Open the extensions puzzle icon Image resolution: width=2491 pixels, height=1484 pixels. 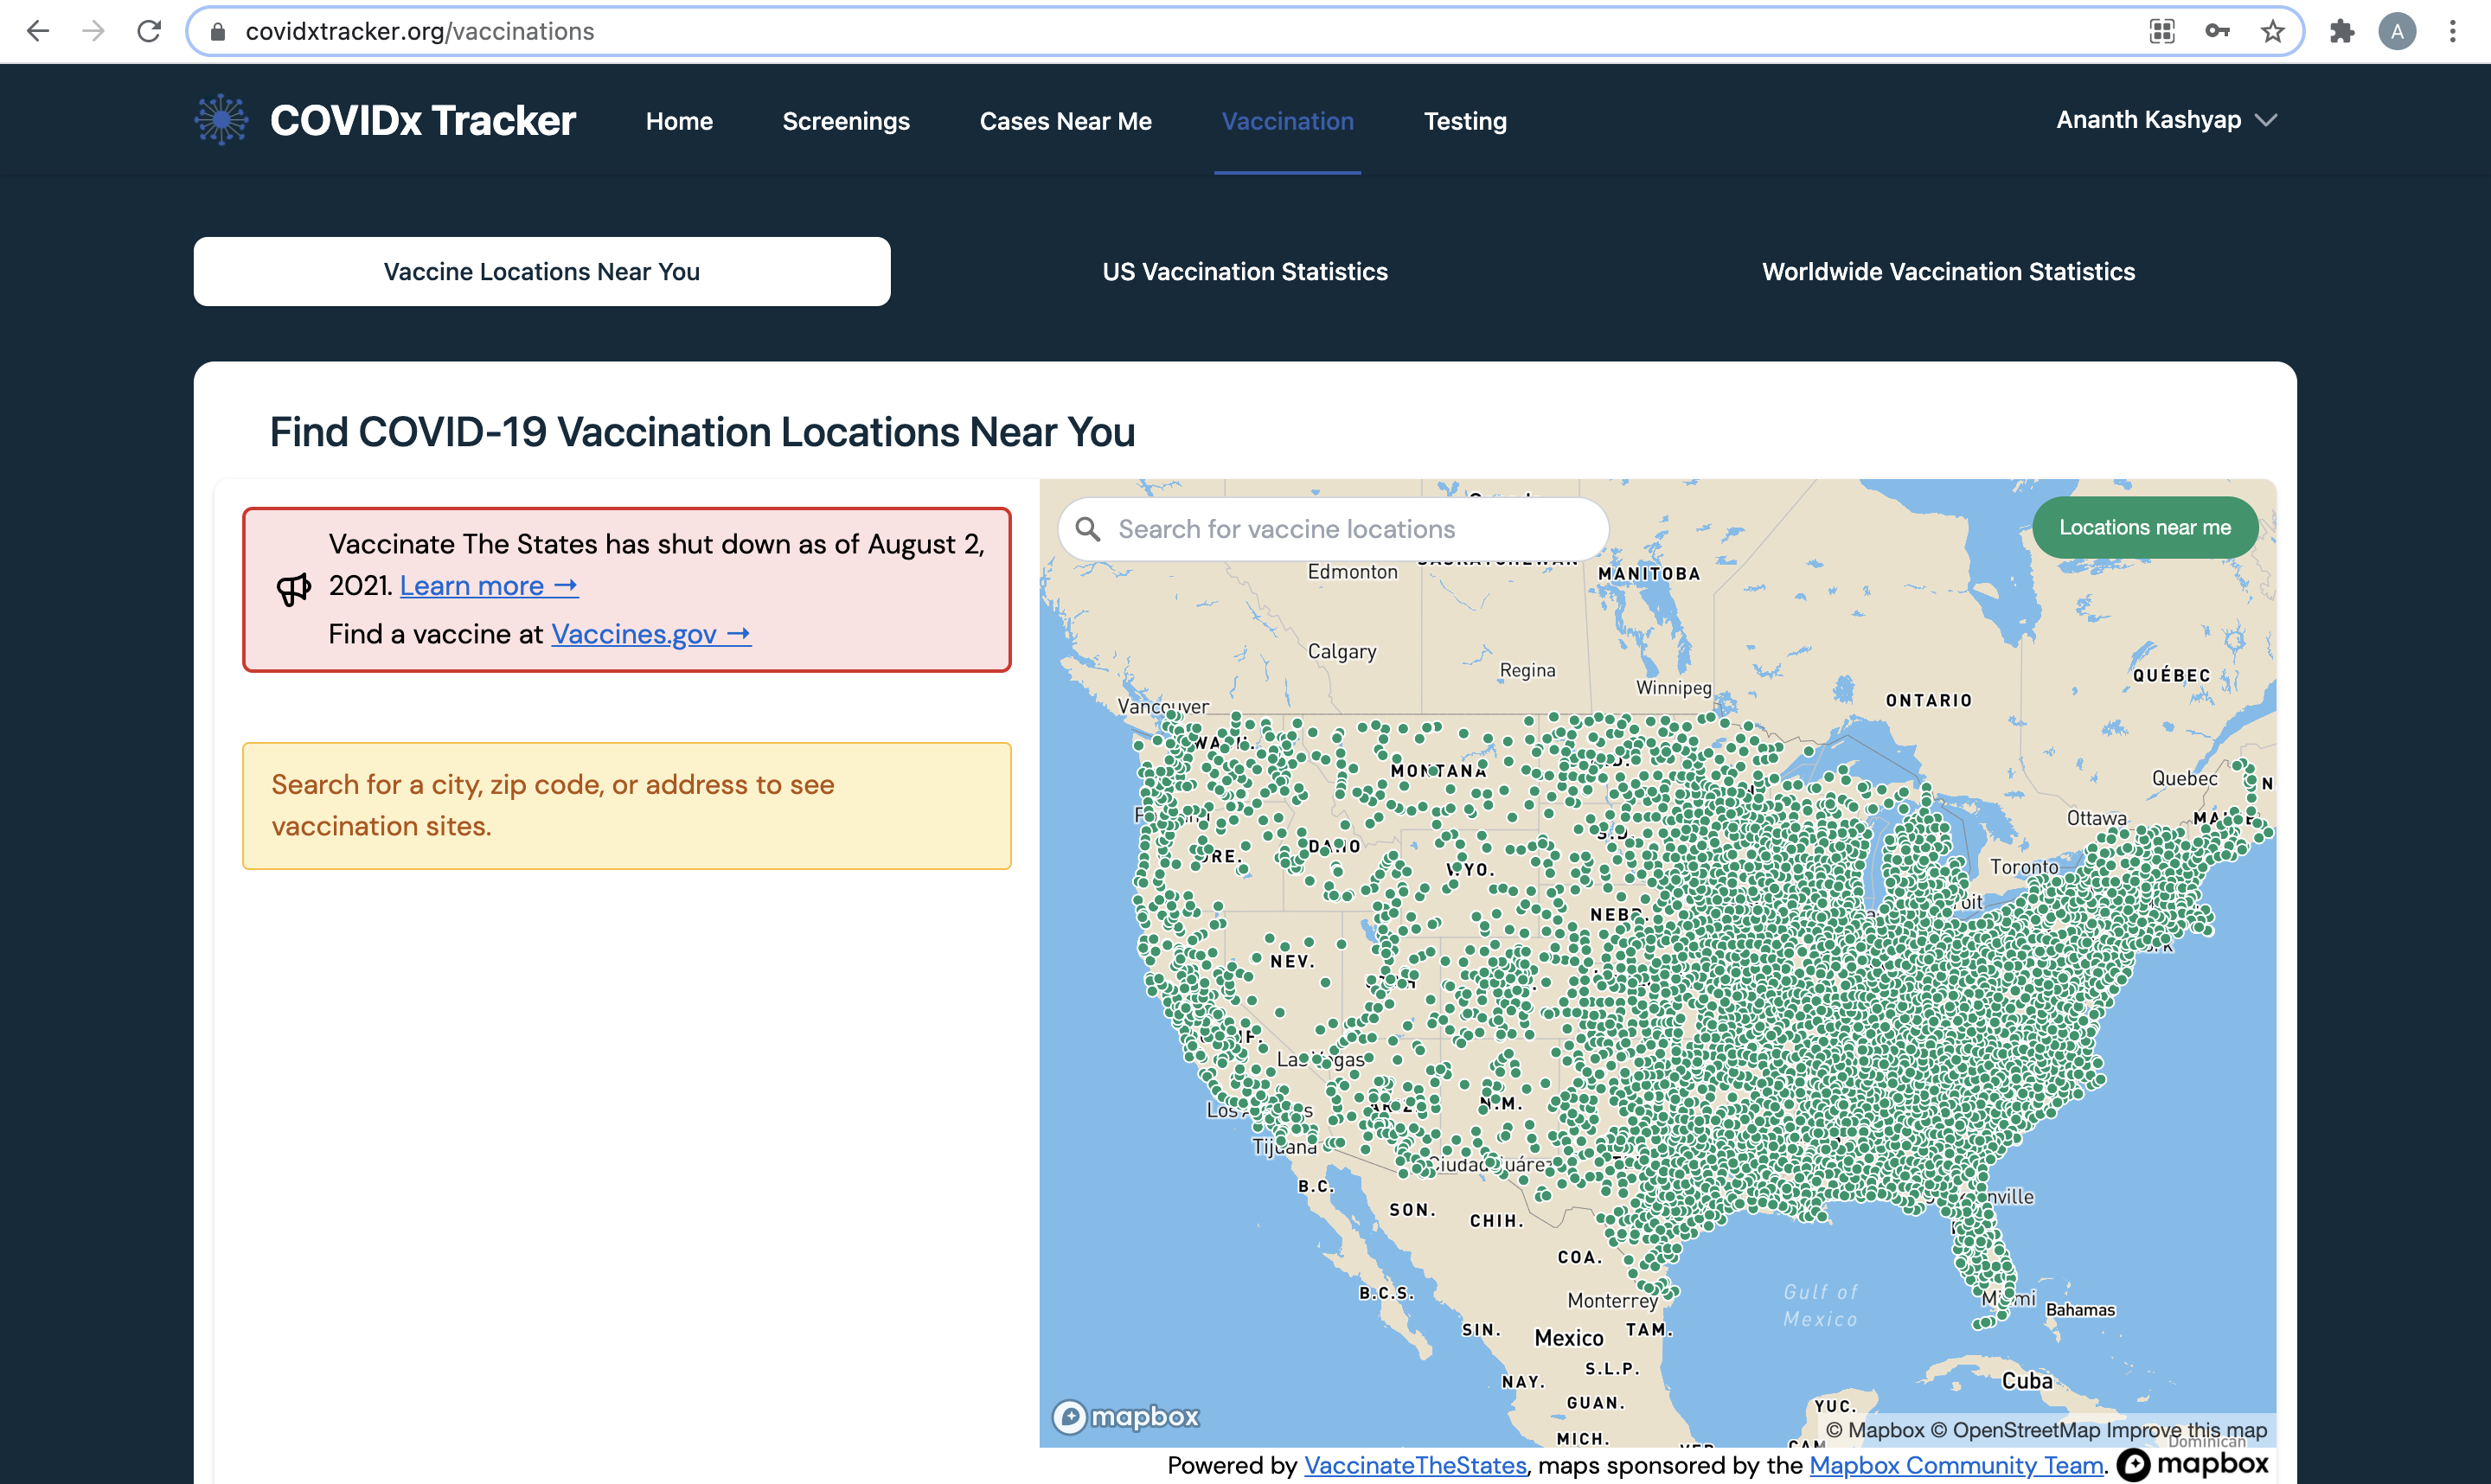(x=2341, y=31)
